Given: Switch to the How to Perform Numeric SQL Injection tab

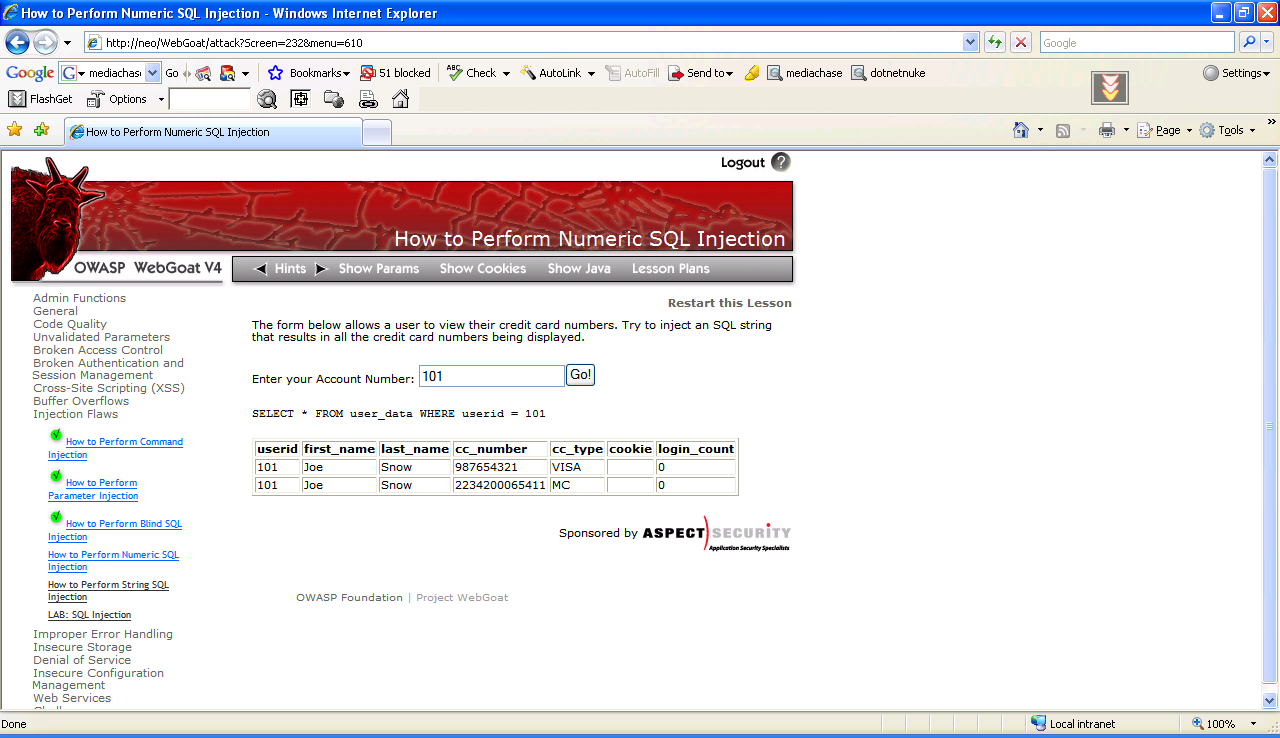Looking at the screenshot, I should pos(212,132).
